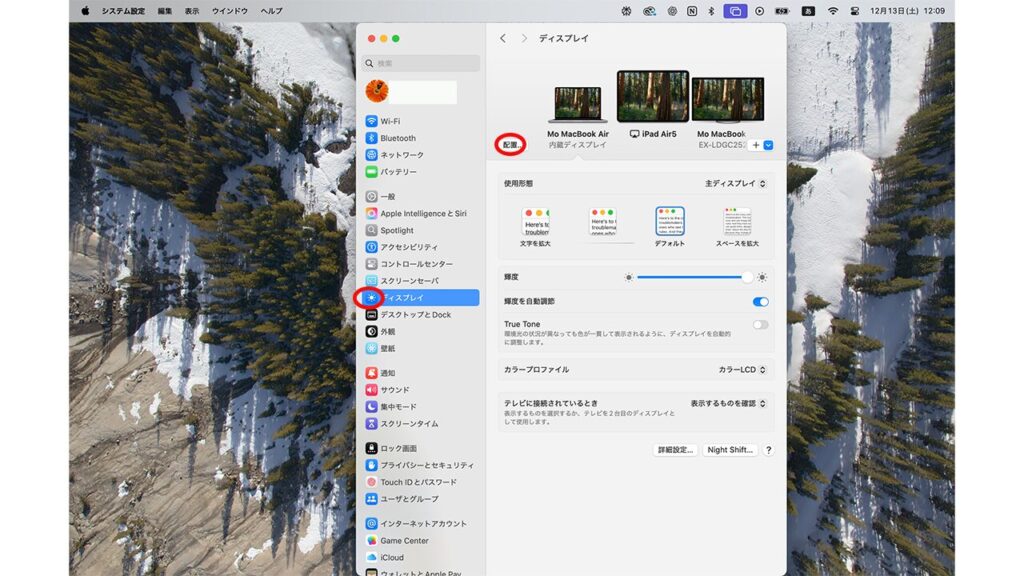Image resolution: width=1024 pixels, height=576 pixels.
Task: Select Bluetooth in the sidebar
Action: (397, 138)
